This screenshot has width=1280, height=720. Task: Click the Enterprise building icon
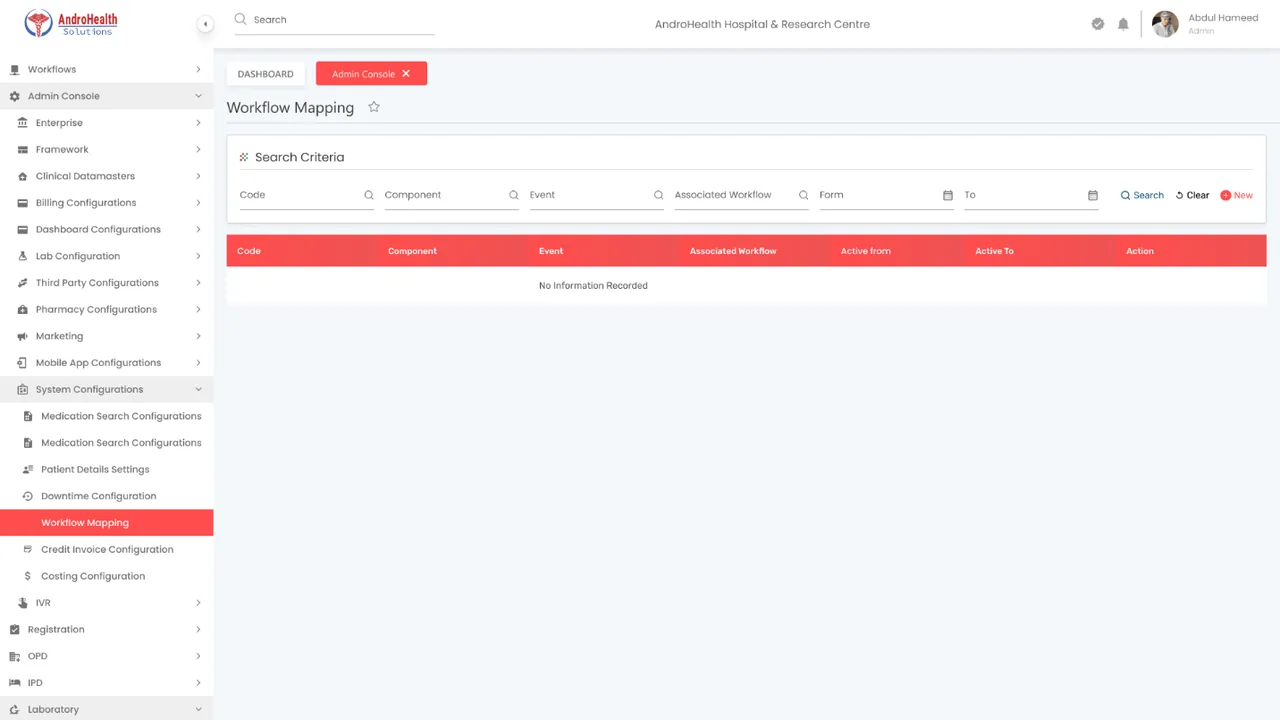pos(23,123)
